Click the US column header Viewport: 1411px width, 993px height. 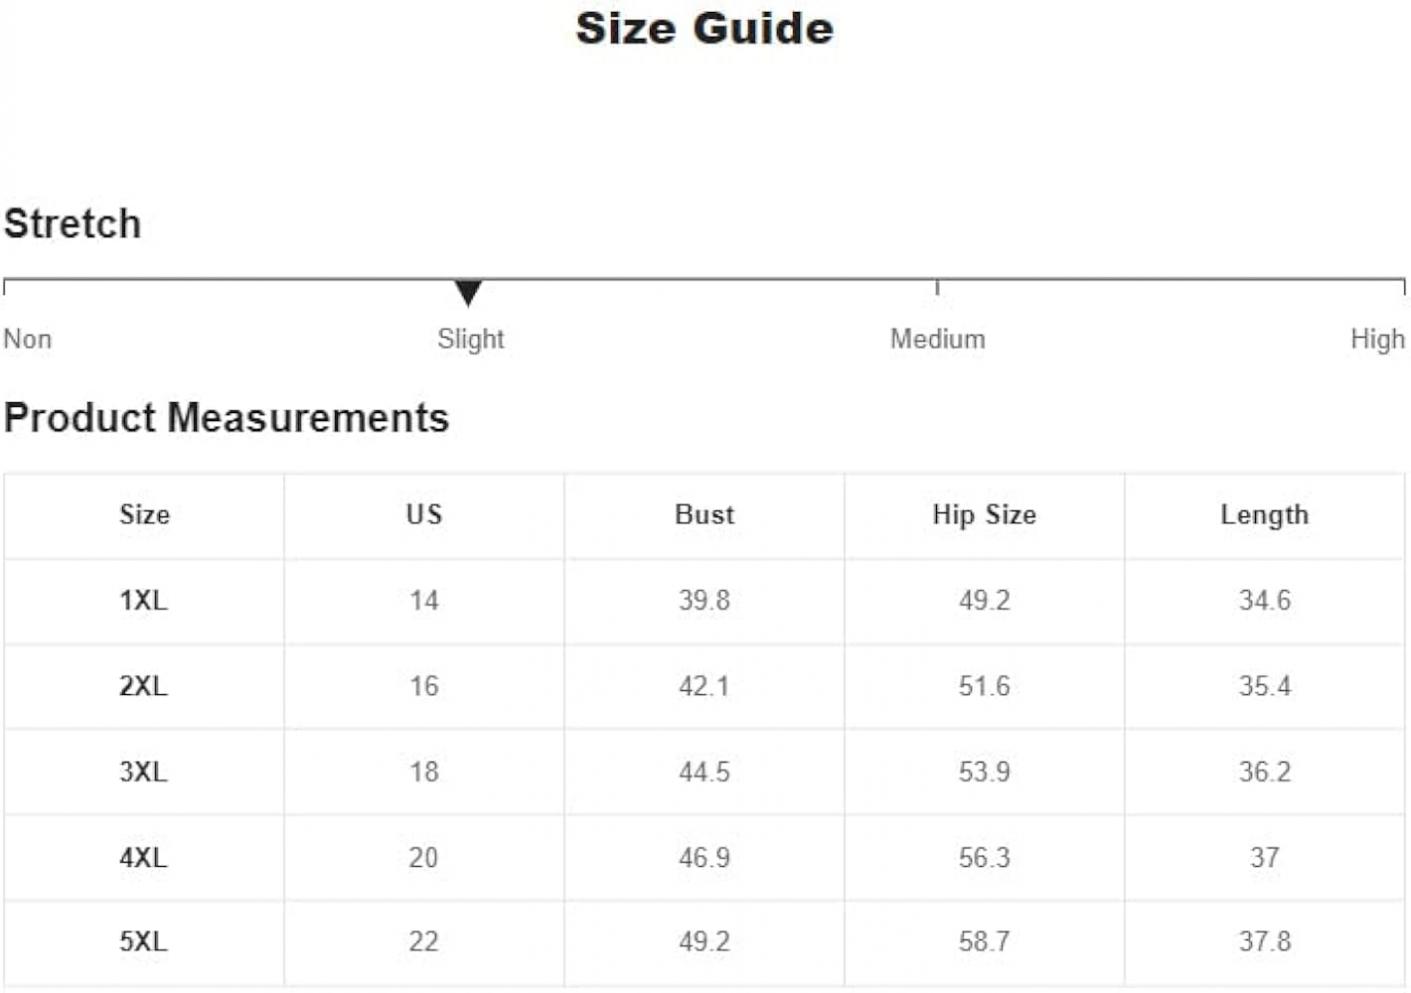(424, 515)
